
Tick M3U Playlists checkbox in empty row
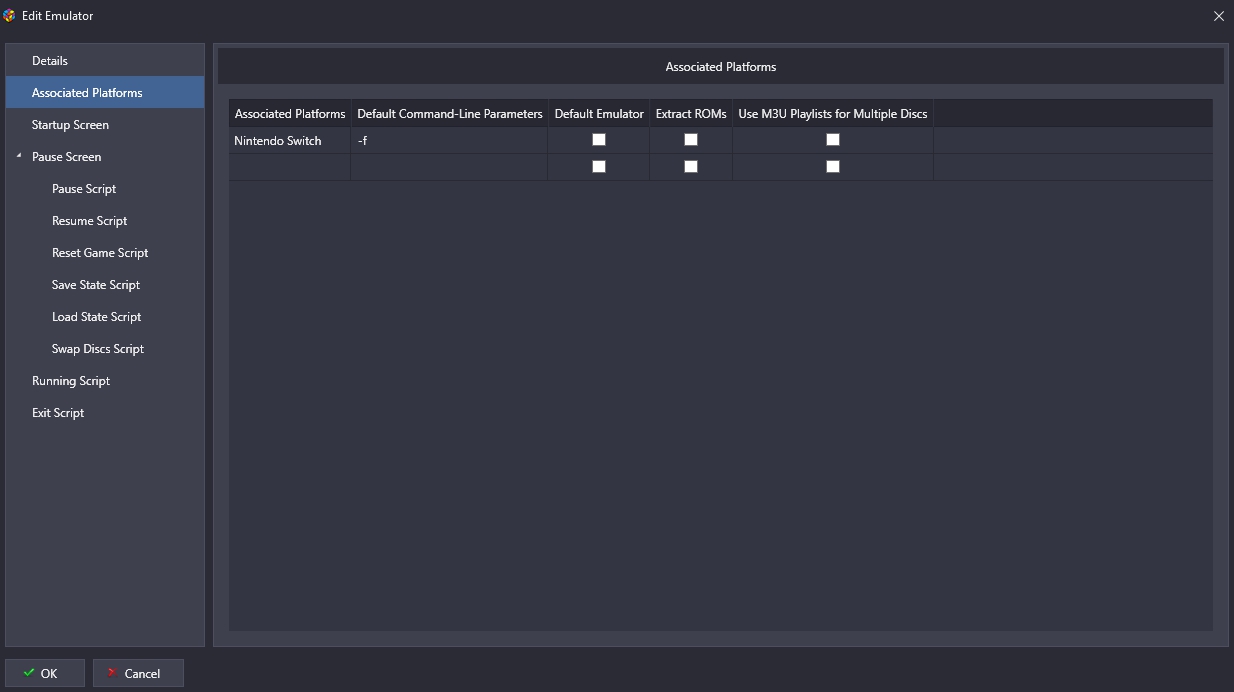tap(833, 167)
